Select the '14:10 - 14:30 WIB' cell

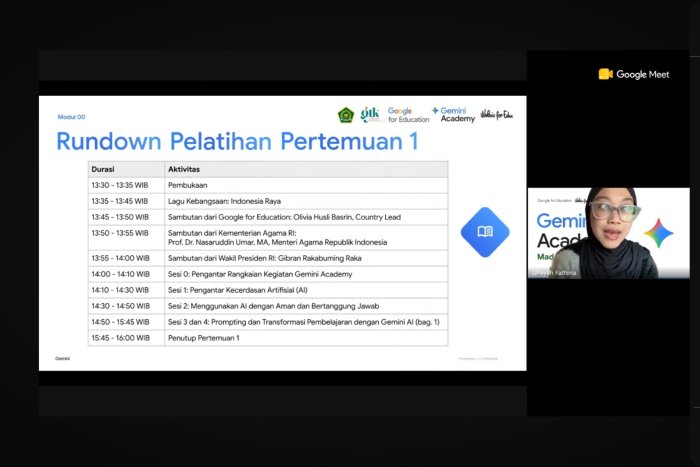(x=126, y=290)
